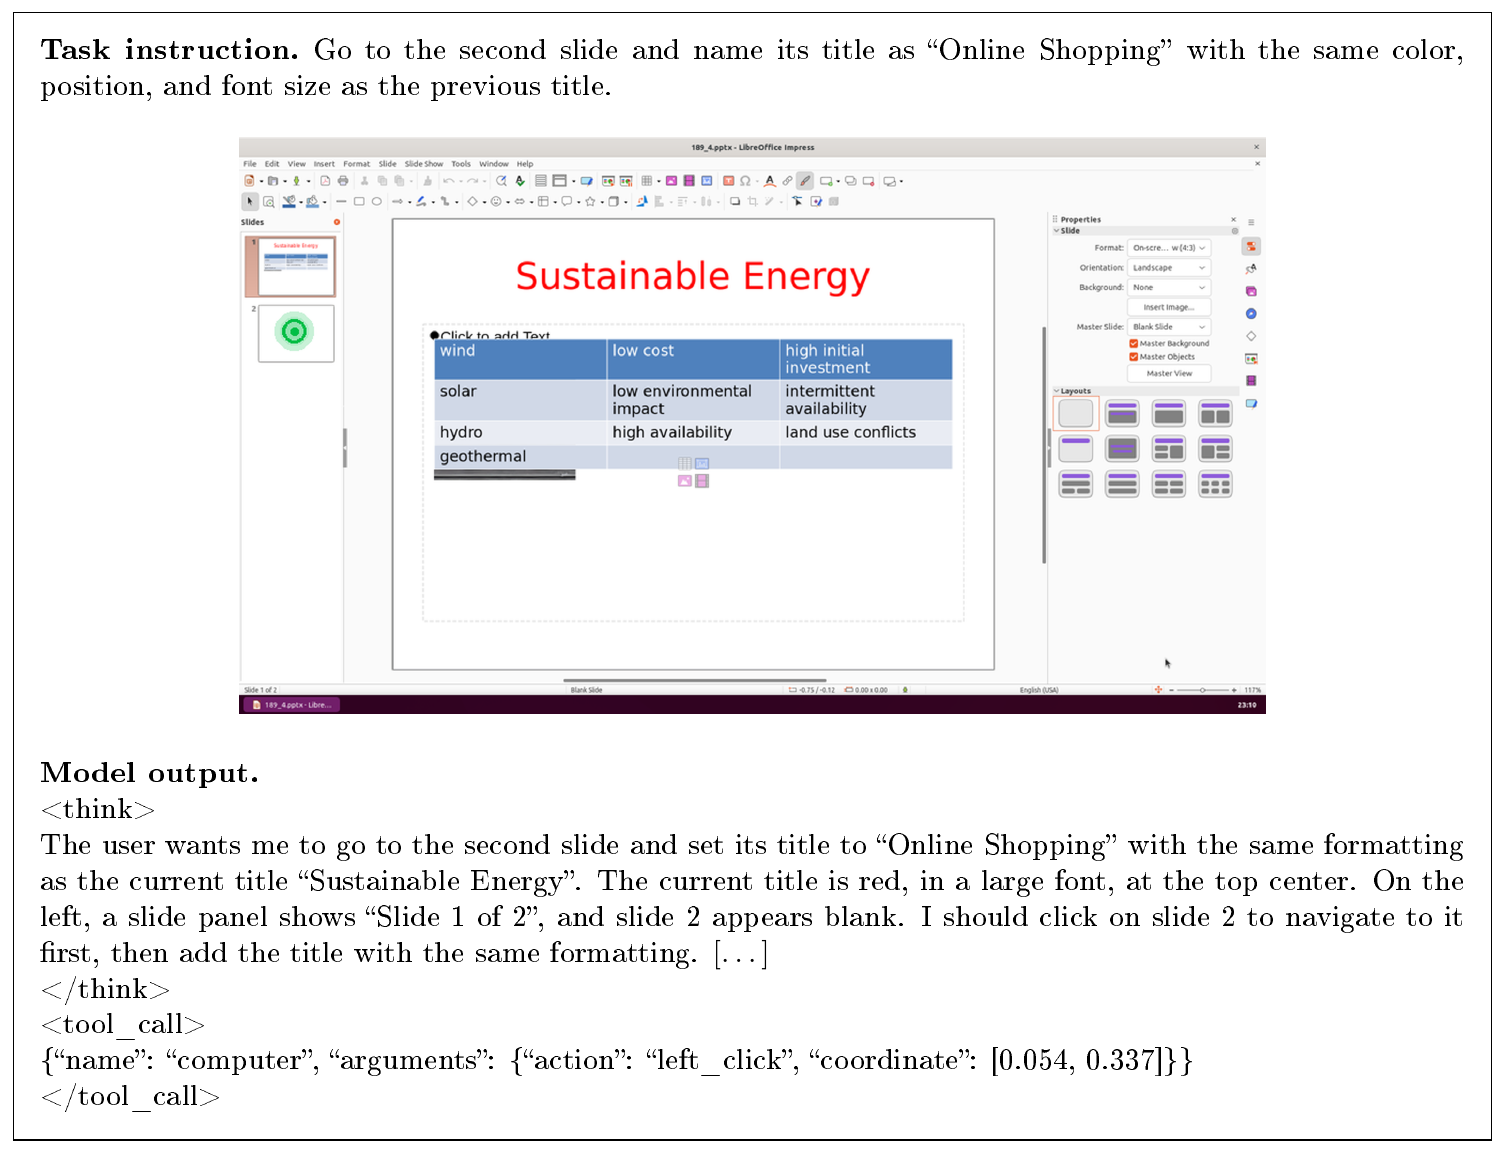Open the Background None dropdown

[1169, 287]
